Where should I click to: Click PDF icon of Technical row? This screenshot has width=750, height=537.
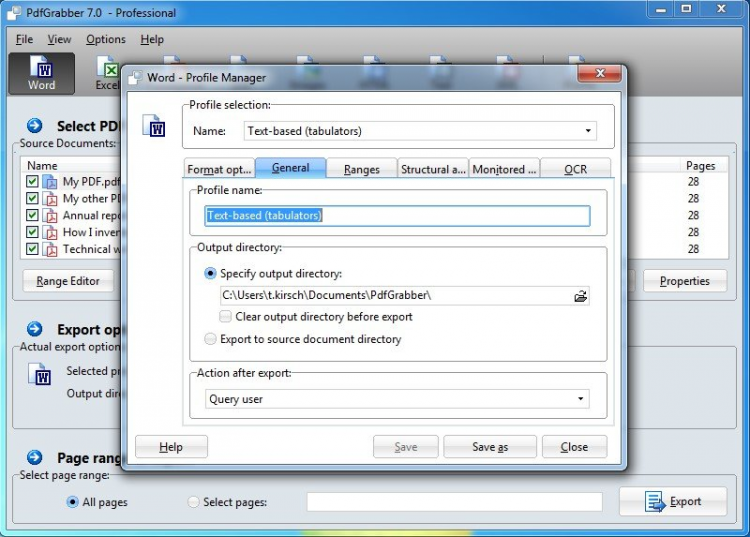point(50,249)
